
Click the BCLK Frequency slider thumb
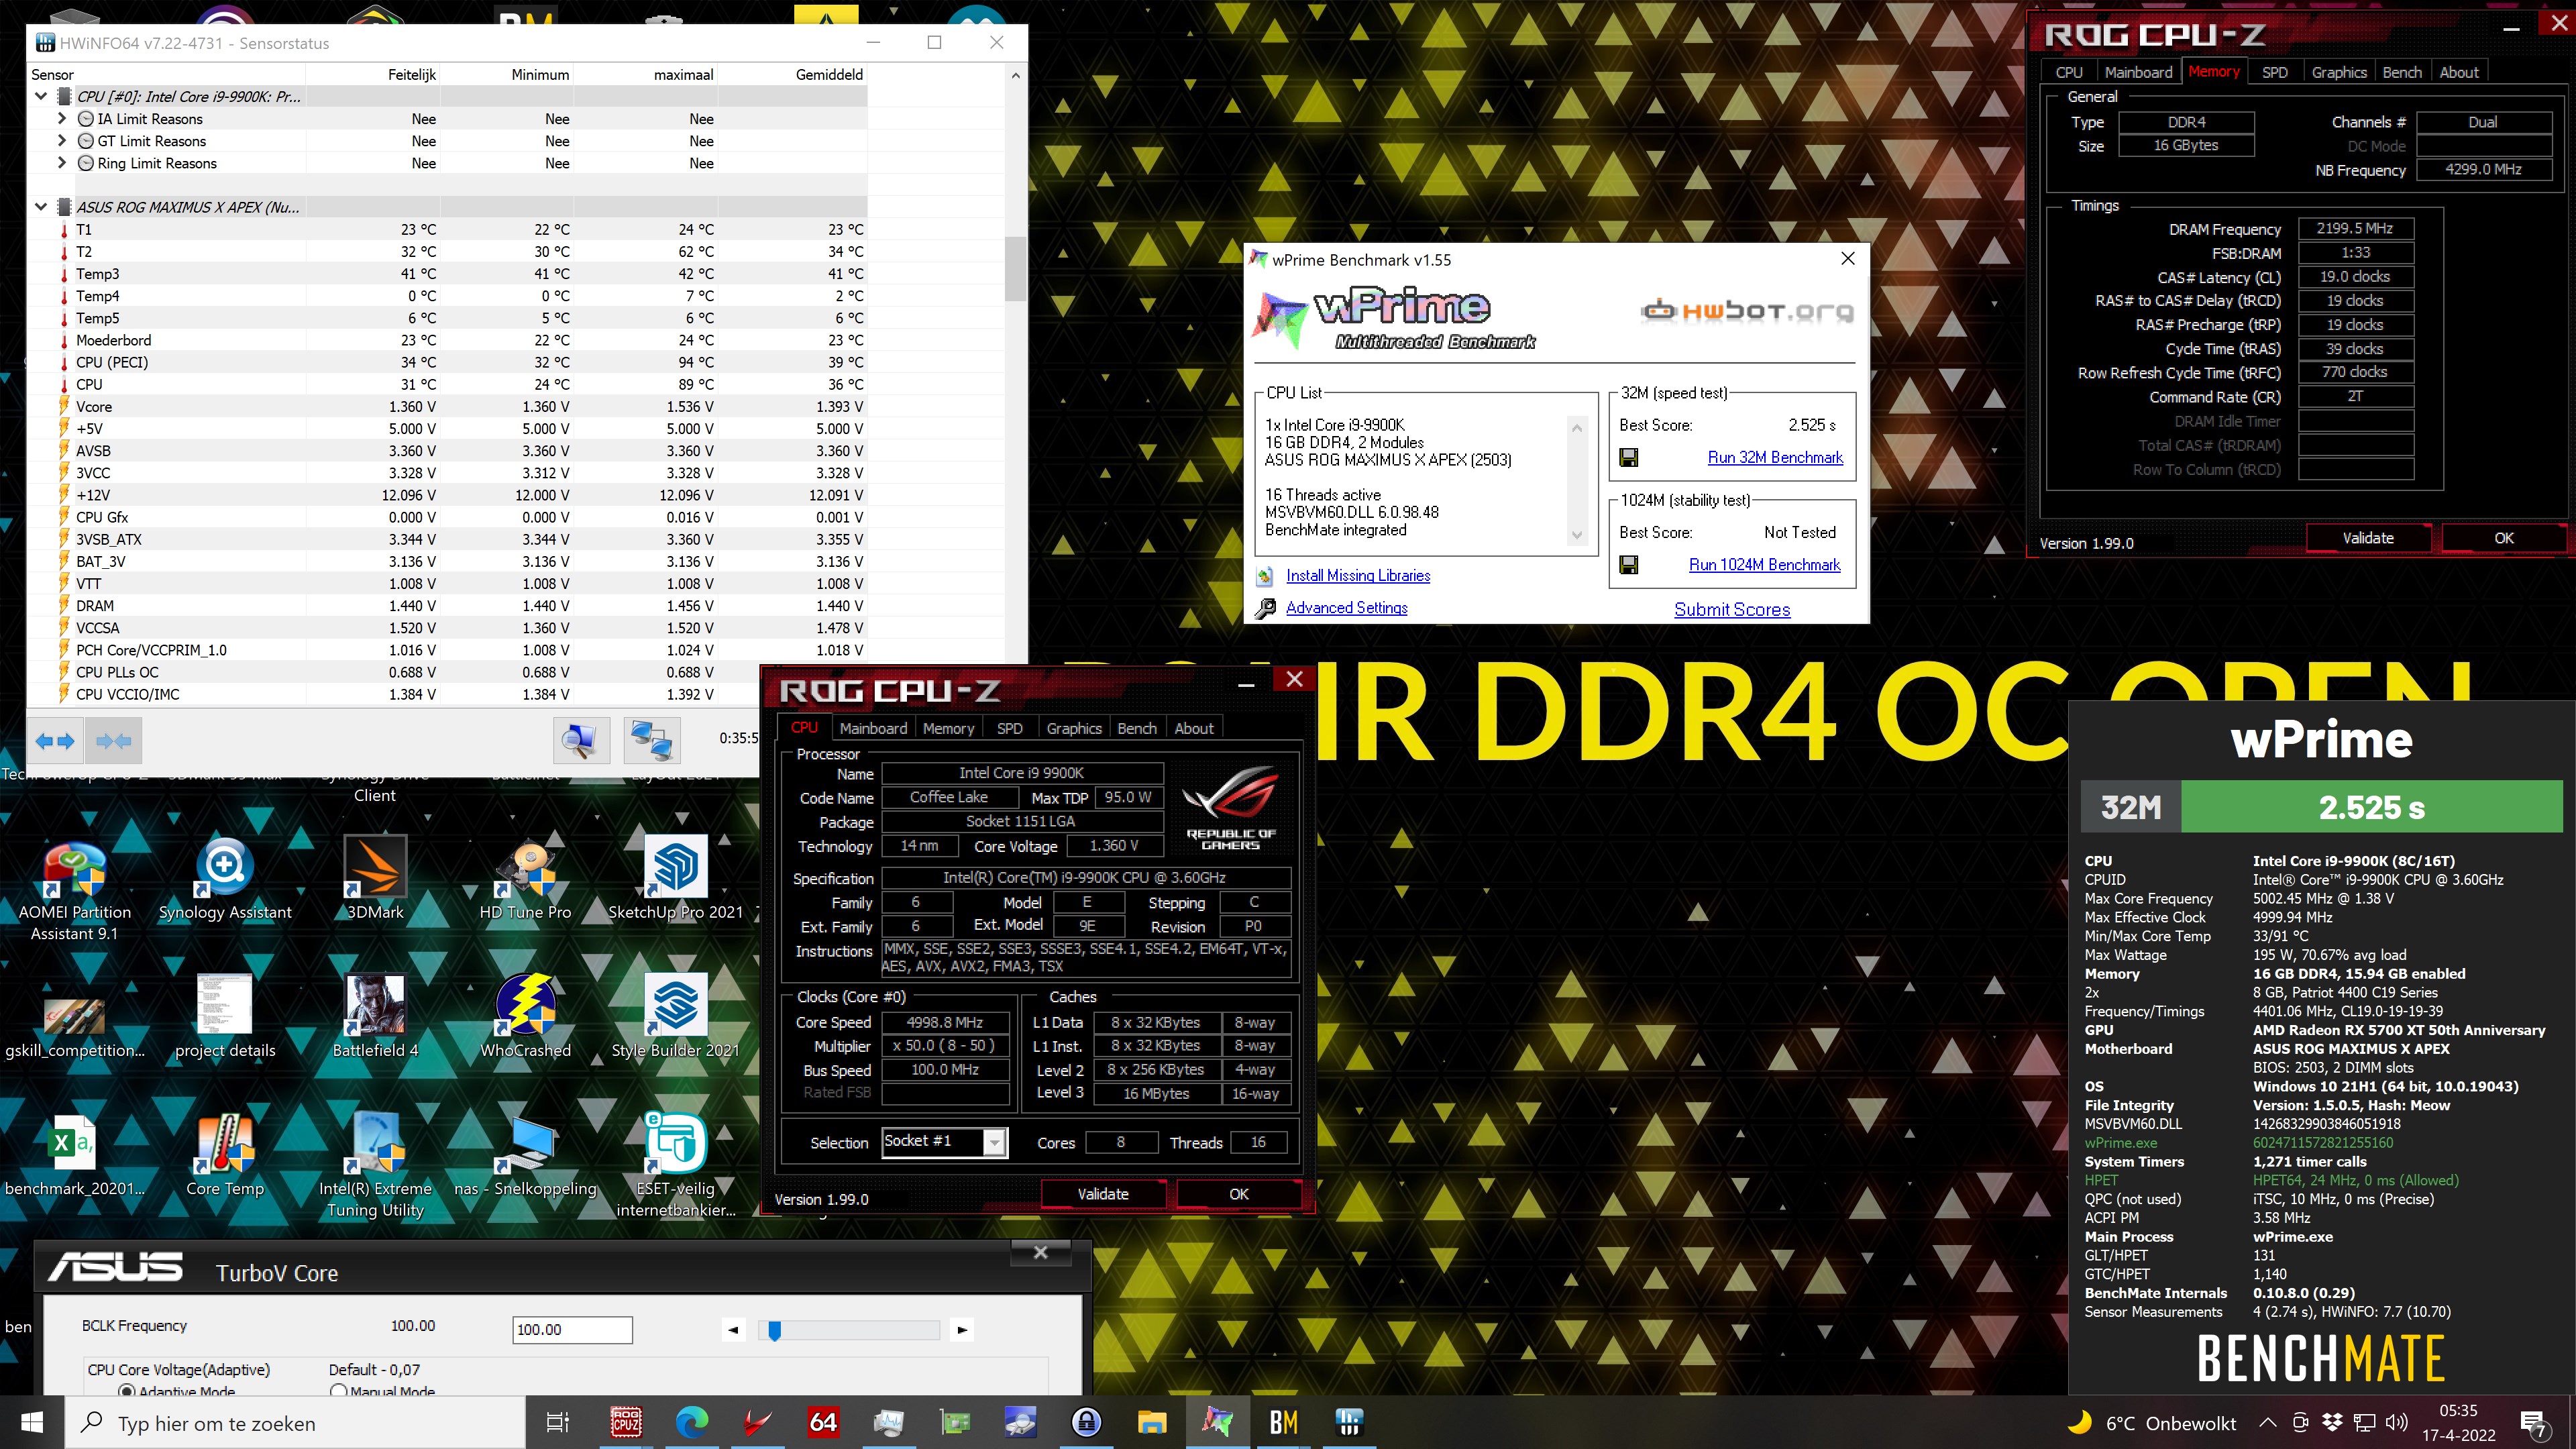774,1330
